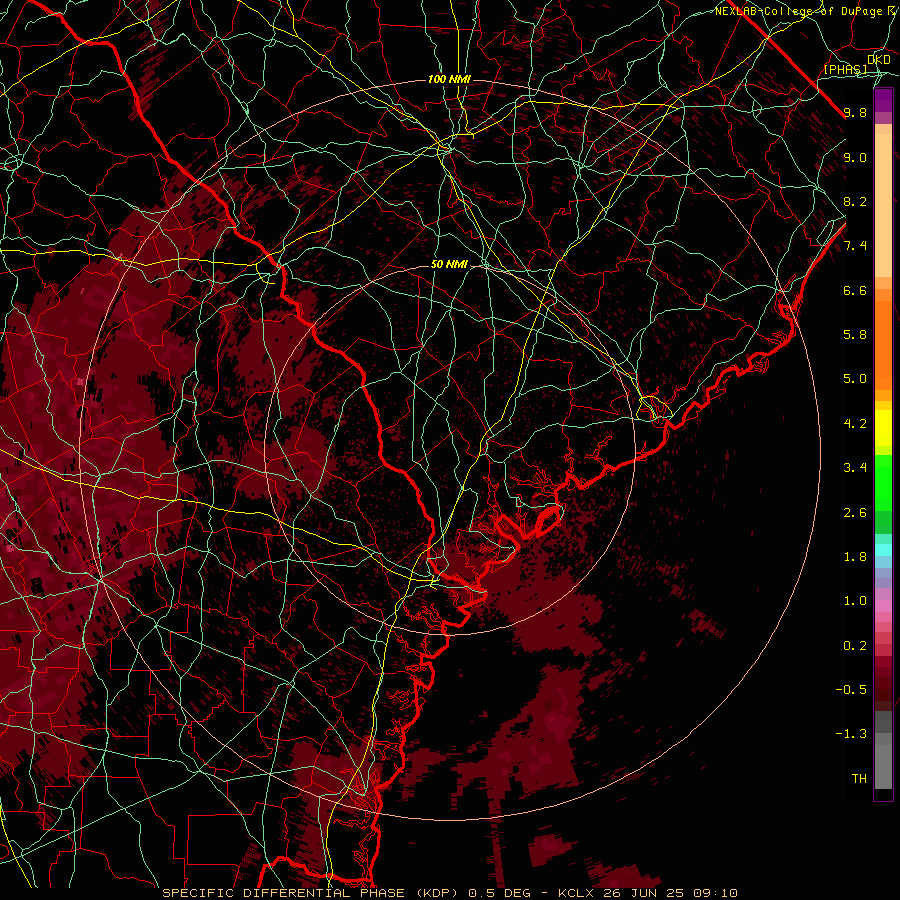Click the pink band on the color scale

pos(883,605)
